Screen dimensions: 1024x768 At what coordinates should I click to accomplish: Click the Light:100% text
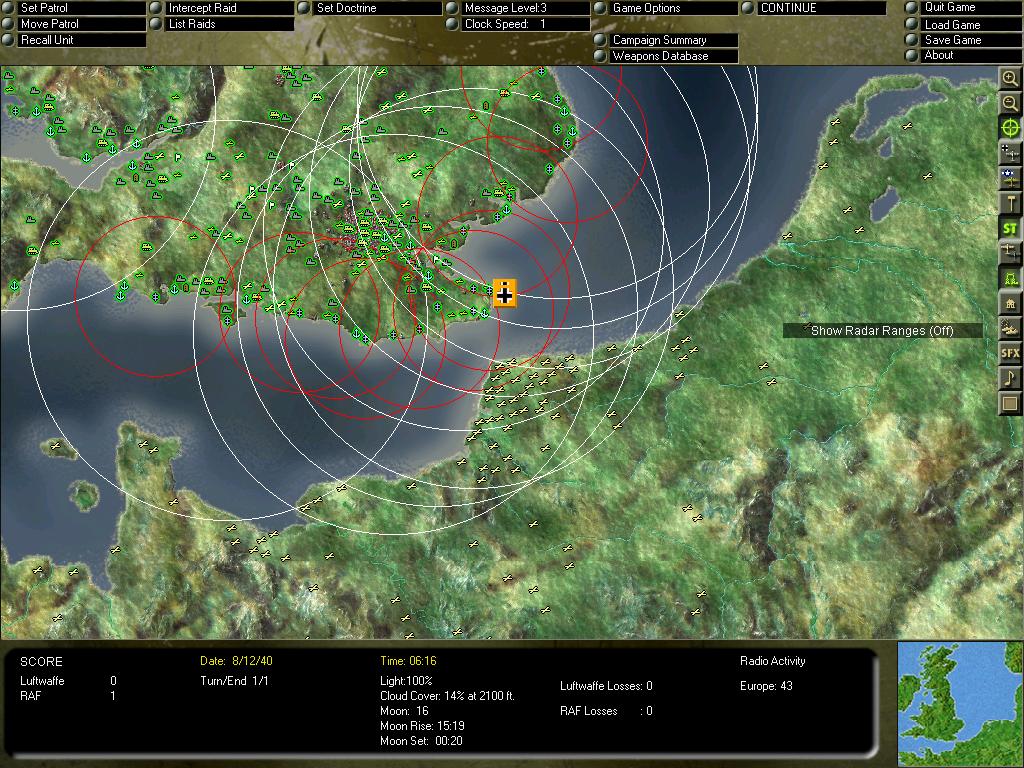point(406,680)
